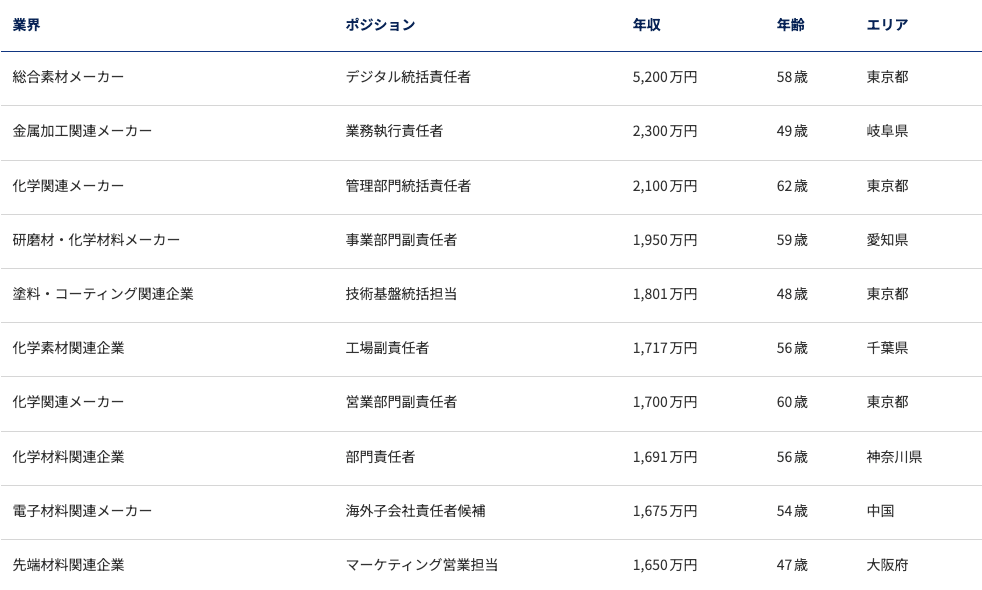Select the マーケティング営業担当 position cell
This screenshot has width=982, height=590.
[422, 565]
